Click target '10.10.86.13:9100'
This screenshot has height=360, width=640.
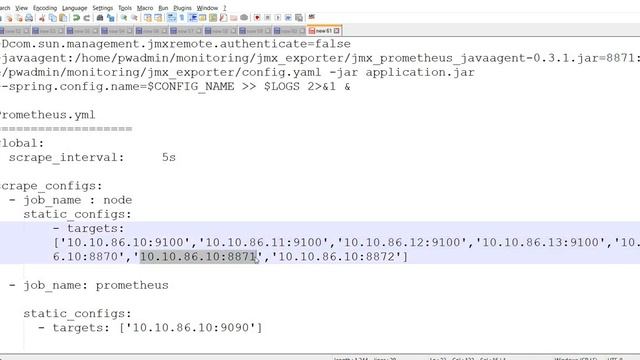coord(540,242)
